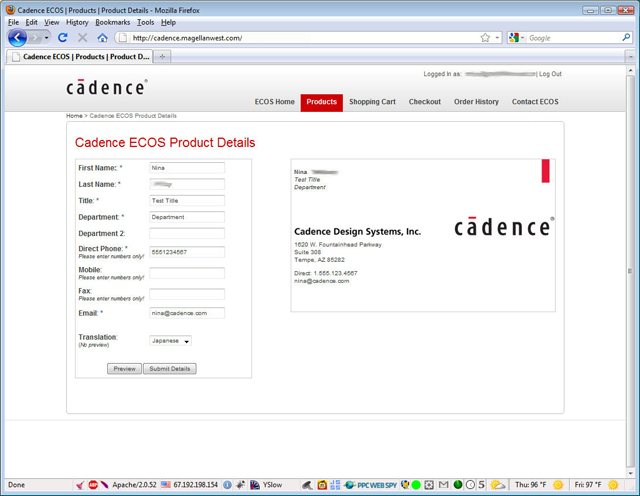Click the Preview button

[124, 369]
